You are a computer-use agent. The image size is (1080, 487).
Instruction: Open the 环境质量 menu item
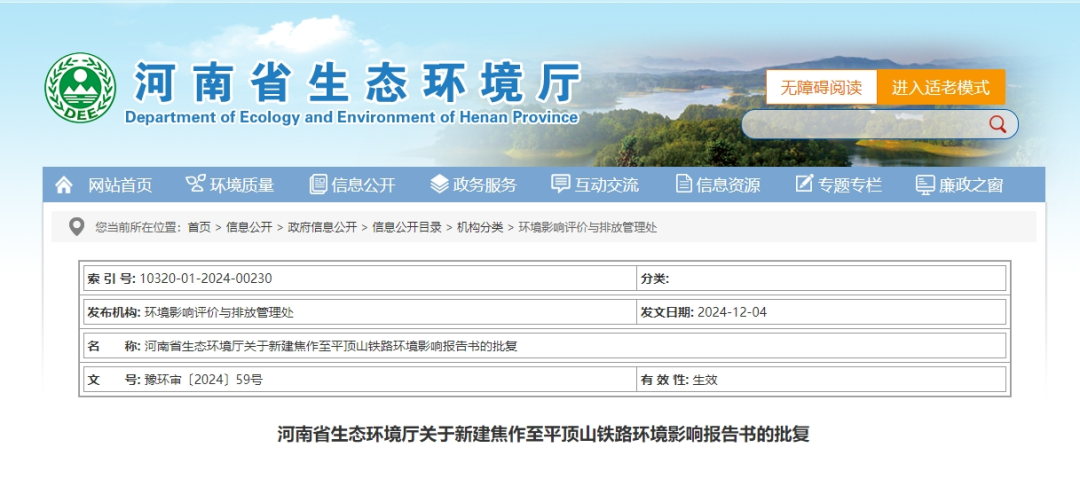[x=242, y=185]
